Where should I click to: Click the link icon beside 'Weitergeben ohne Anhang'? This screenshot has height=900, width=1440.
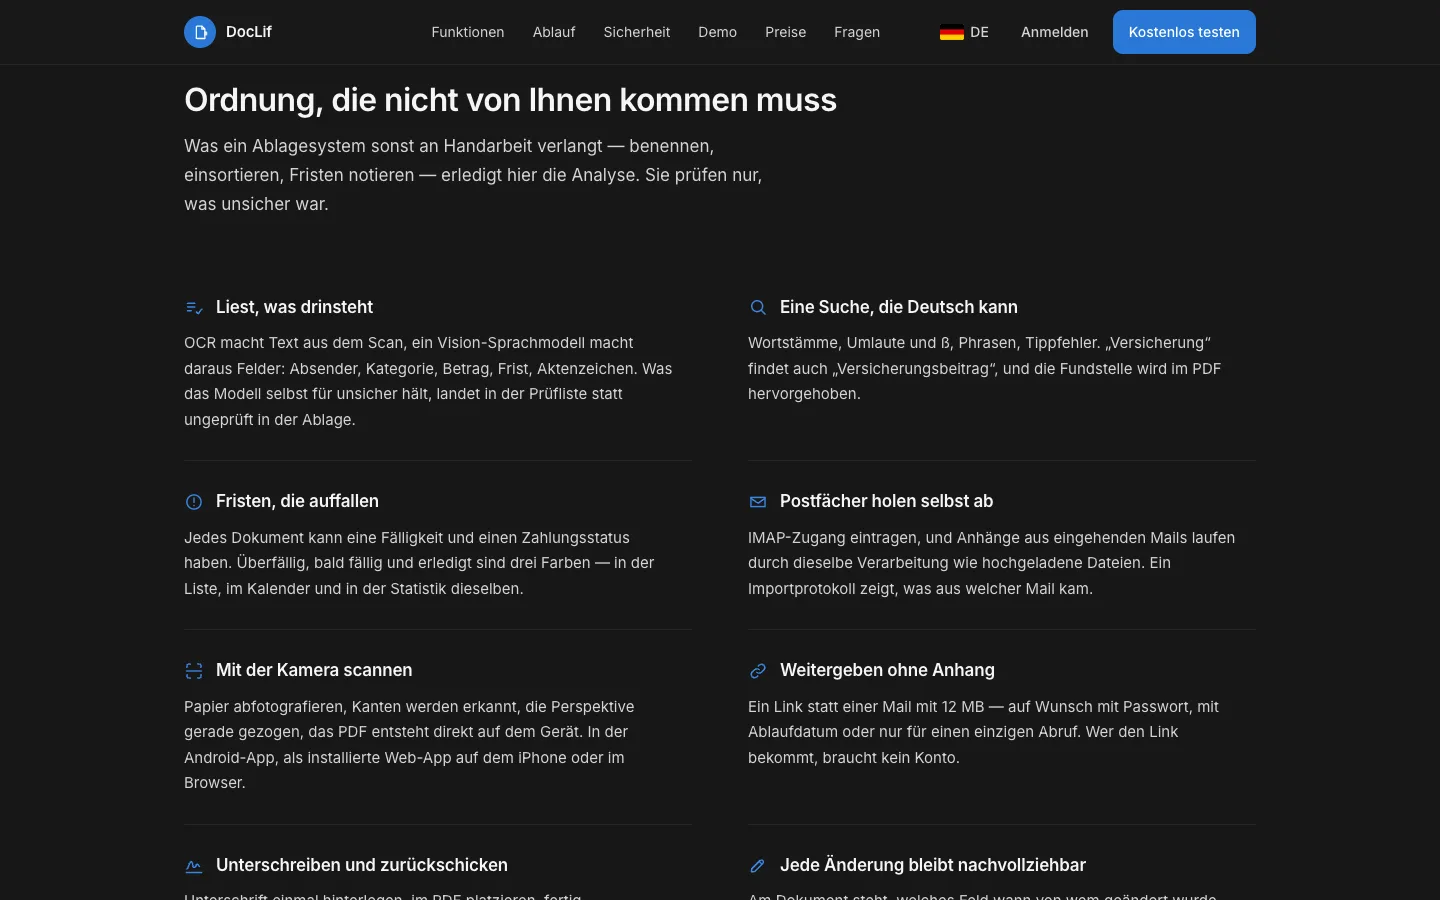tap(758, 671)
